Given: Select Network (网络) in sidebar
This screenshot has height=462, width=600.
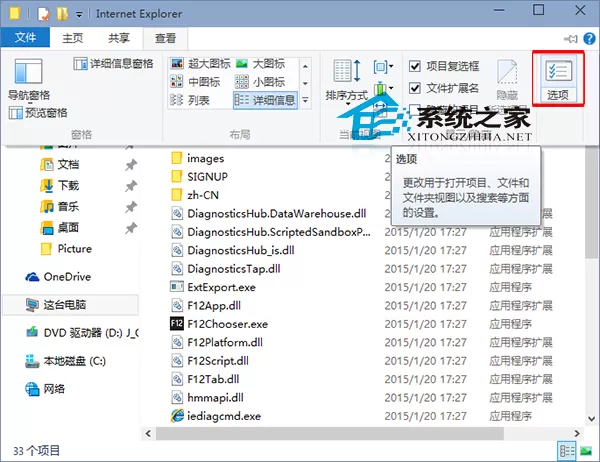Looking at the screenshot, I should point(45,389).
